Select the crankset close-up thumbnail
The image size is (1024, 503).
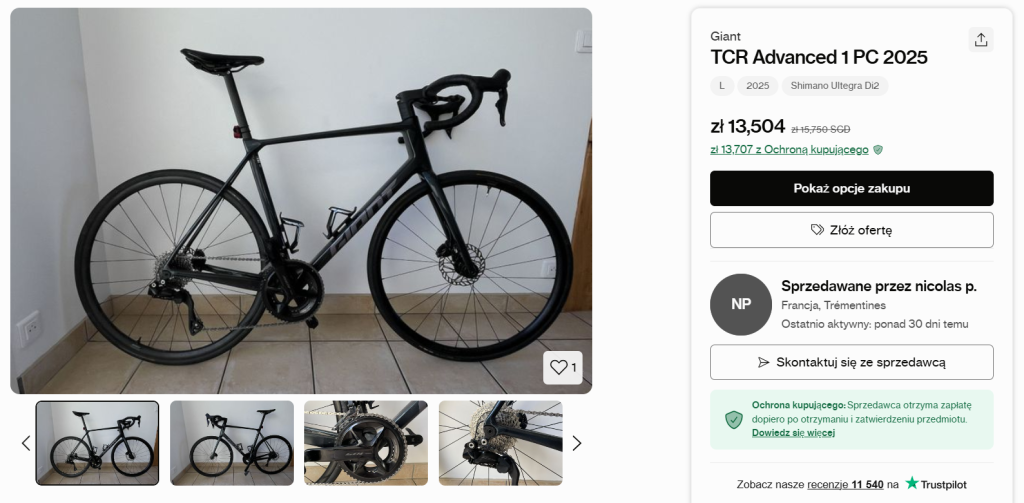click(x=366, y=443)
